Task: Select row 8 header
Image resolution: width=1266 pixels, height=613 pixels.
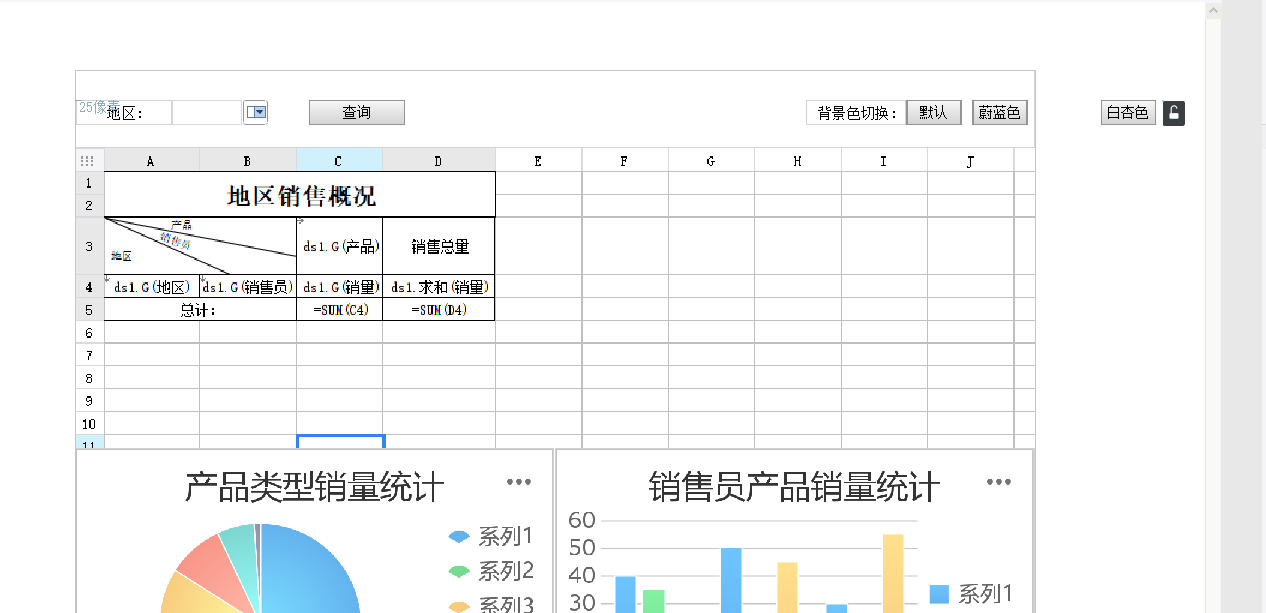Action: (x=90, y=378)
